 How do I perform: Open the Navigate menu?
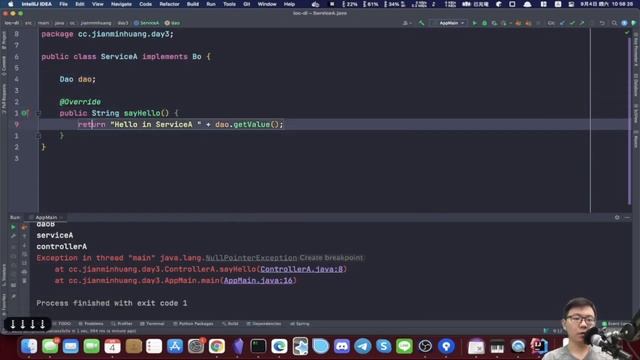click(x=121, y=4)
